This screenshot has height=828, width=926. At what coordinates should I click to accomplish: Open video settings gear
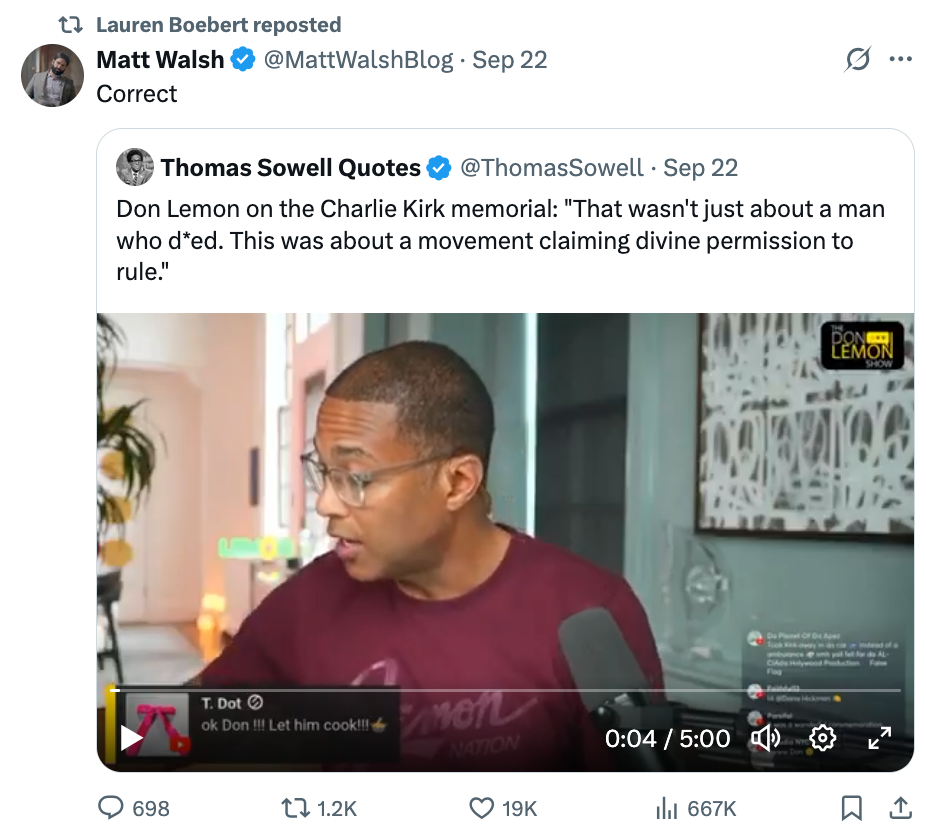(822, 738)
